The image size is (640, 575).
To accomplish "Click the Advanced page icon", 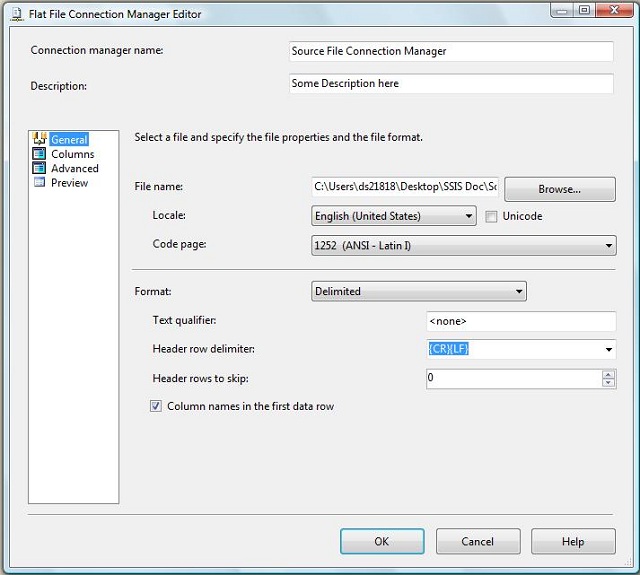I will pos(40,168).
